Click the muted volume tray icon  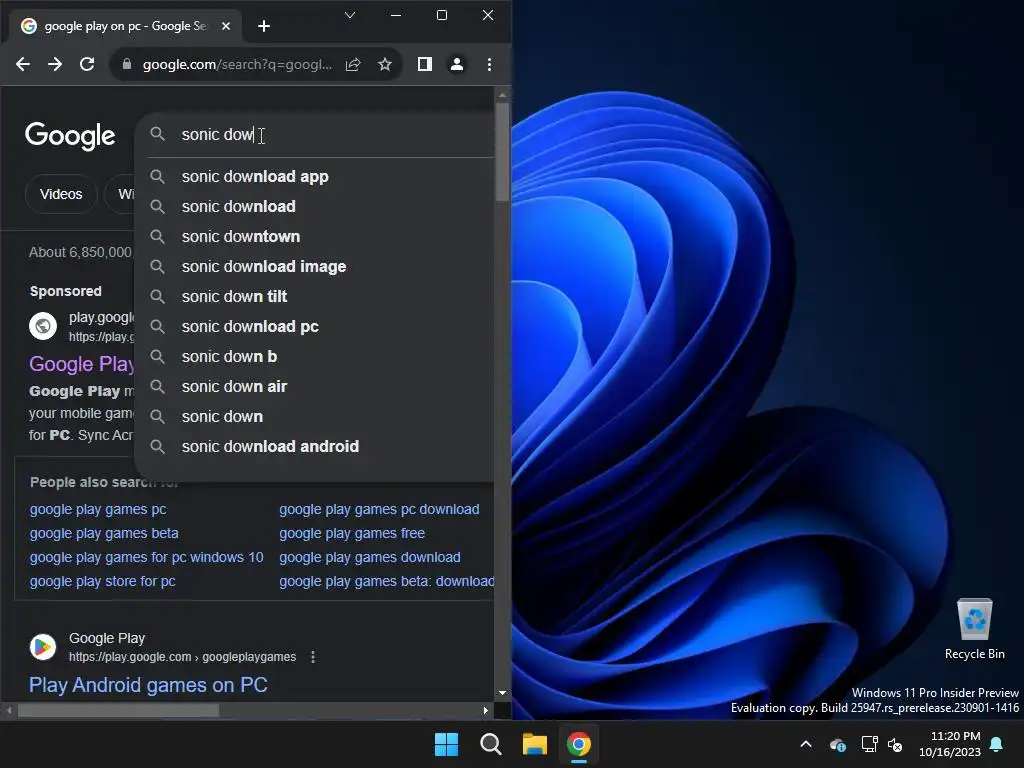(895, 744)
